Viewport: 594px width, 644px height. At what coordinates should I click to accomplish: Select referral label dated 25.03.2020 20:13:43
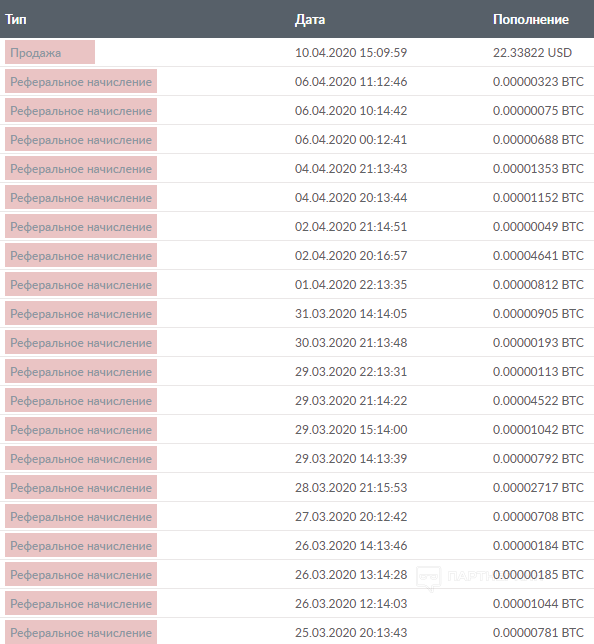click(81, 632)
